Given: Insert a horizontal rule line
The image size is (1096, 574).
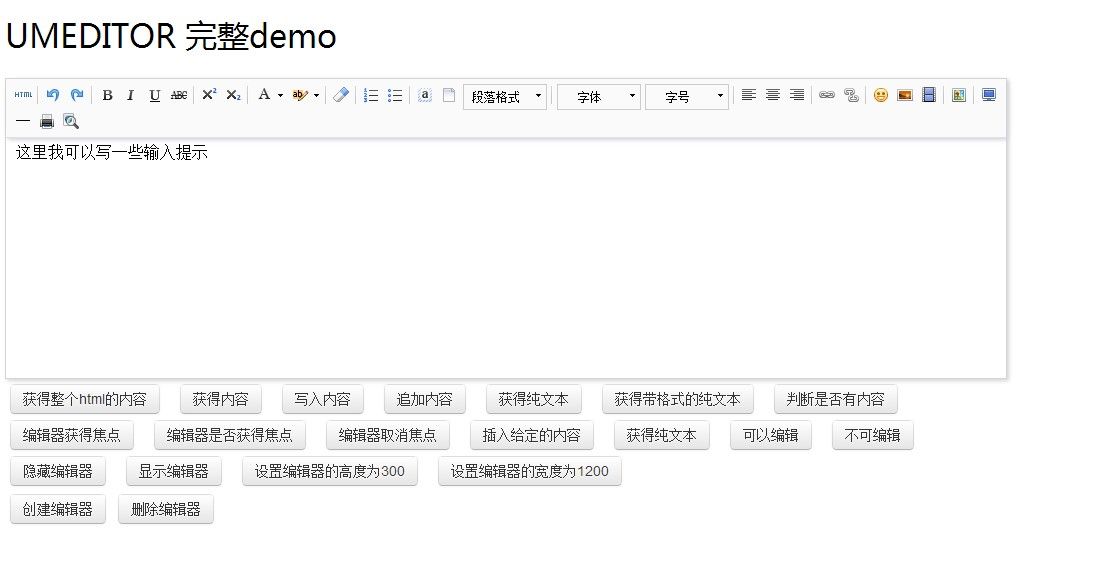Looking at the screenshot, I should point(23,122).
